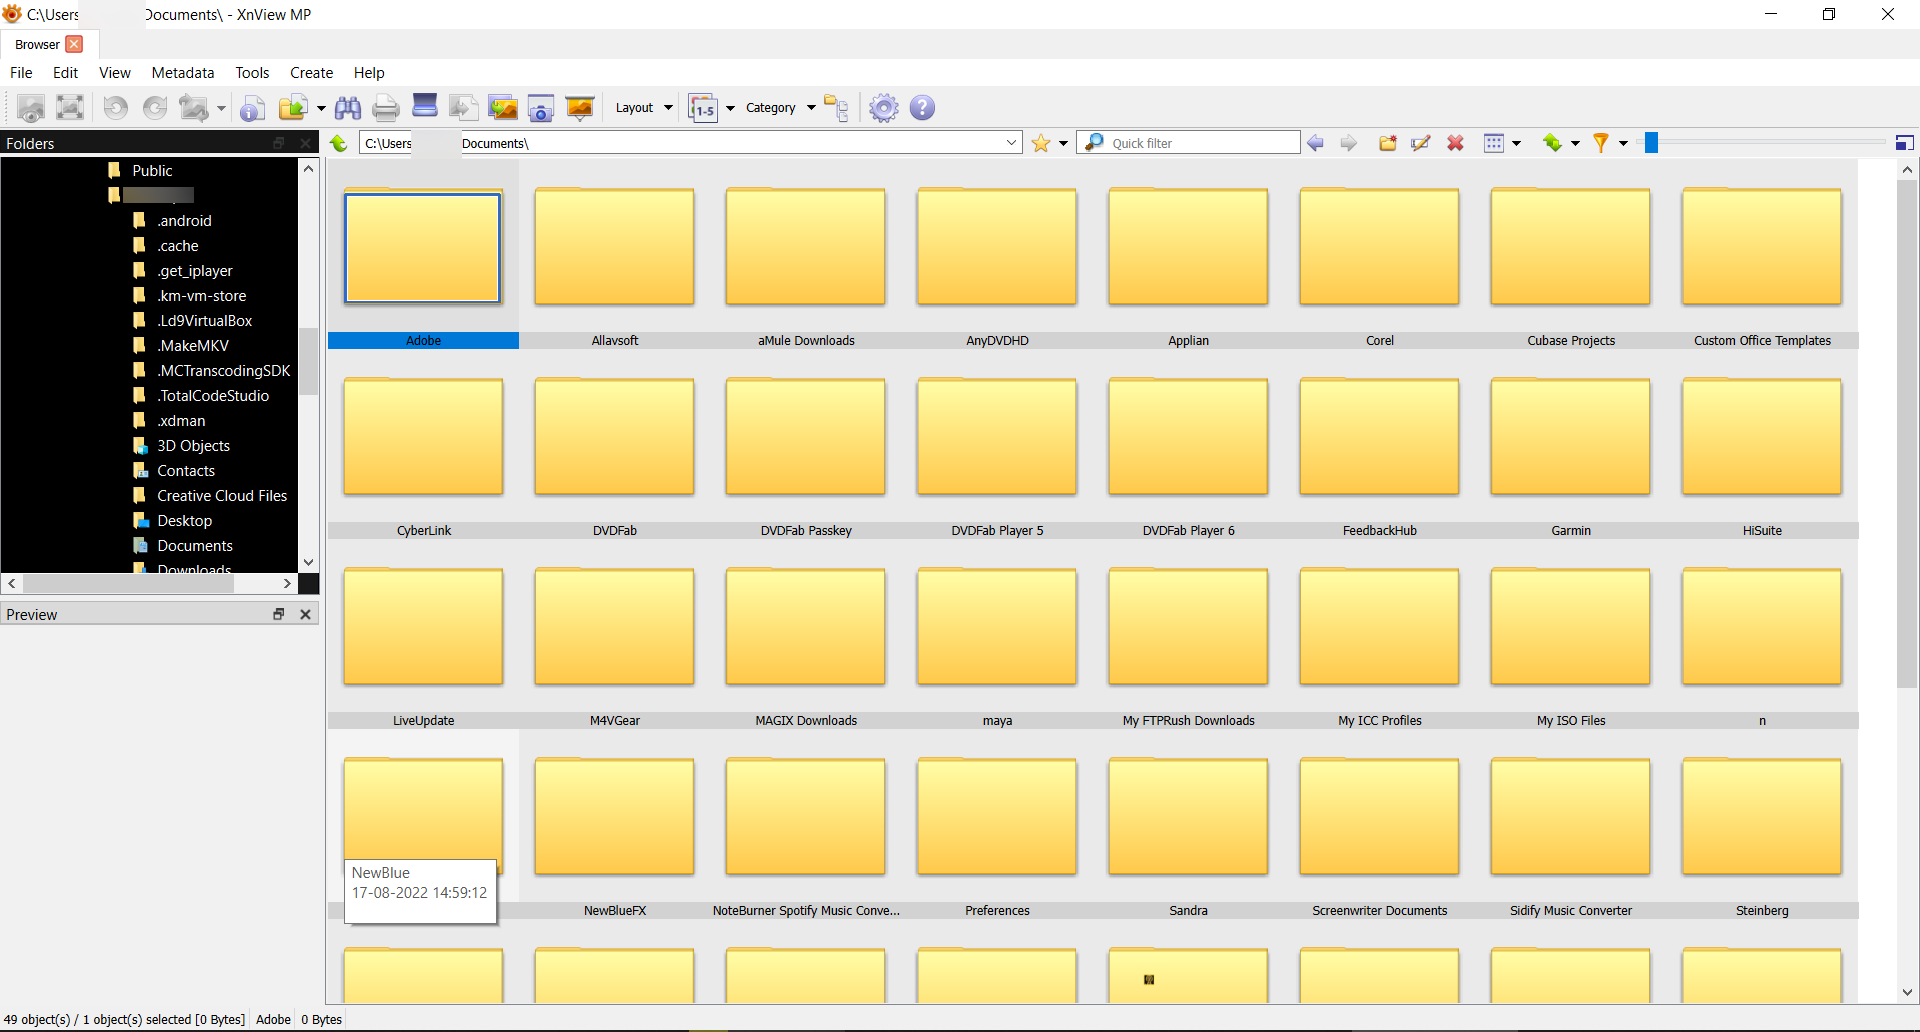The height and width of the screenshot is (1032, 1920).
Task: Open the View menu
Action: point(115,72)
